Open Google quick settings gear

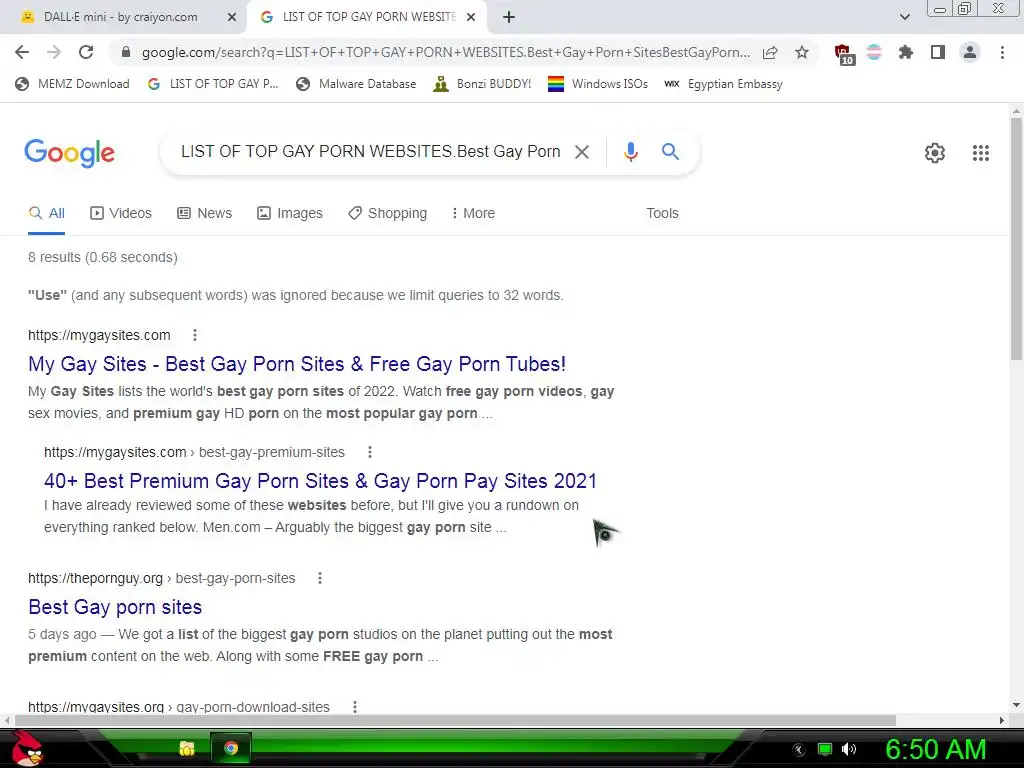coord(935,153)
